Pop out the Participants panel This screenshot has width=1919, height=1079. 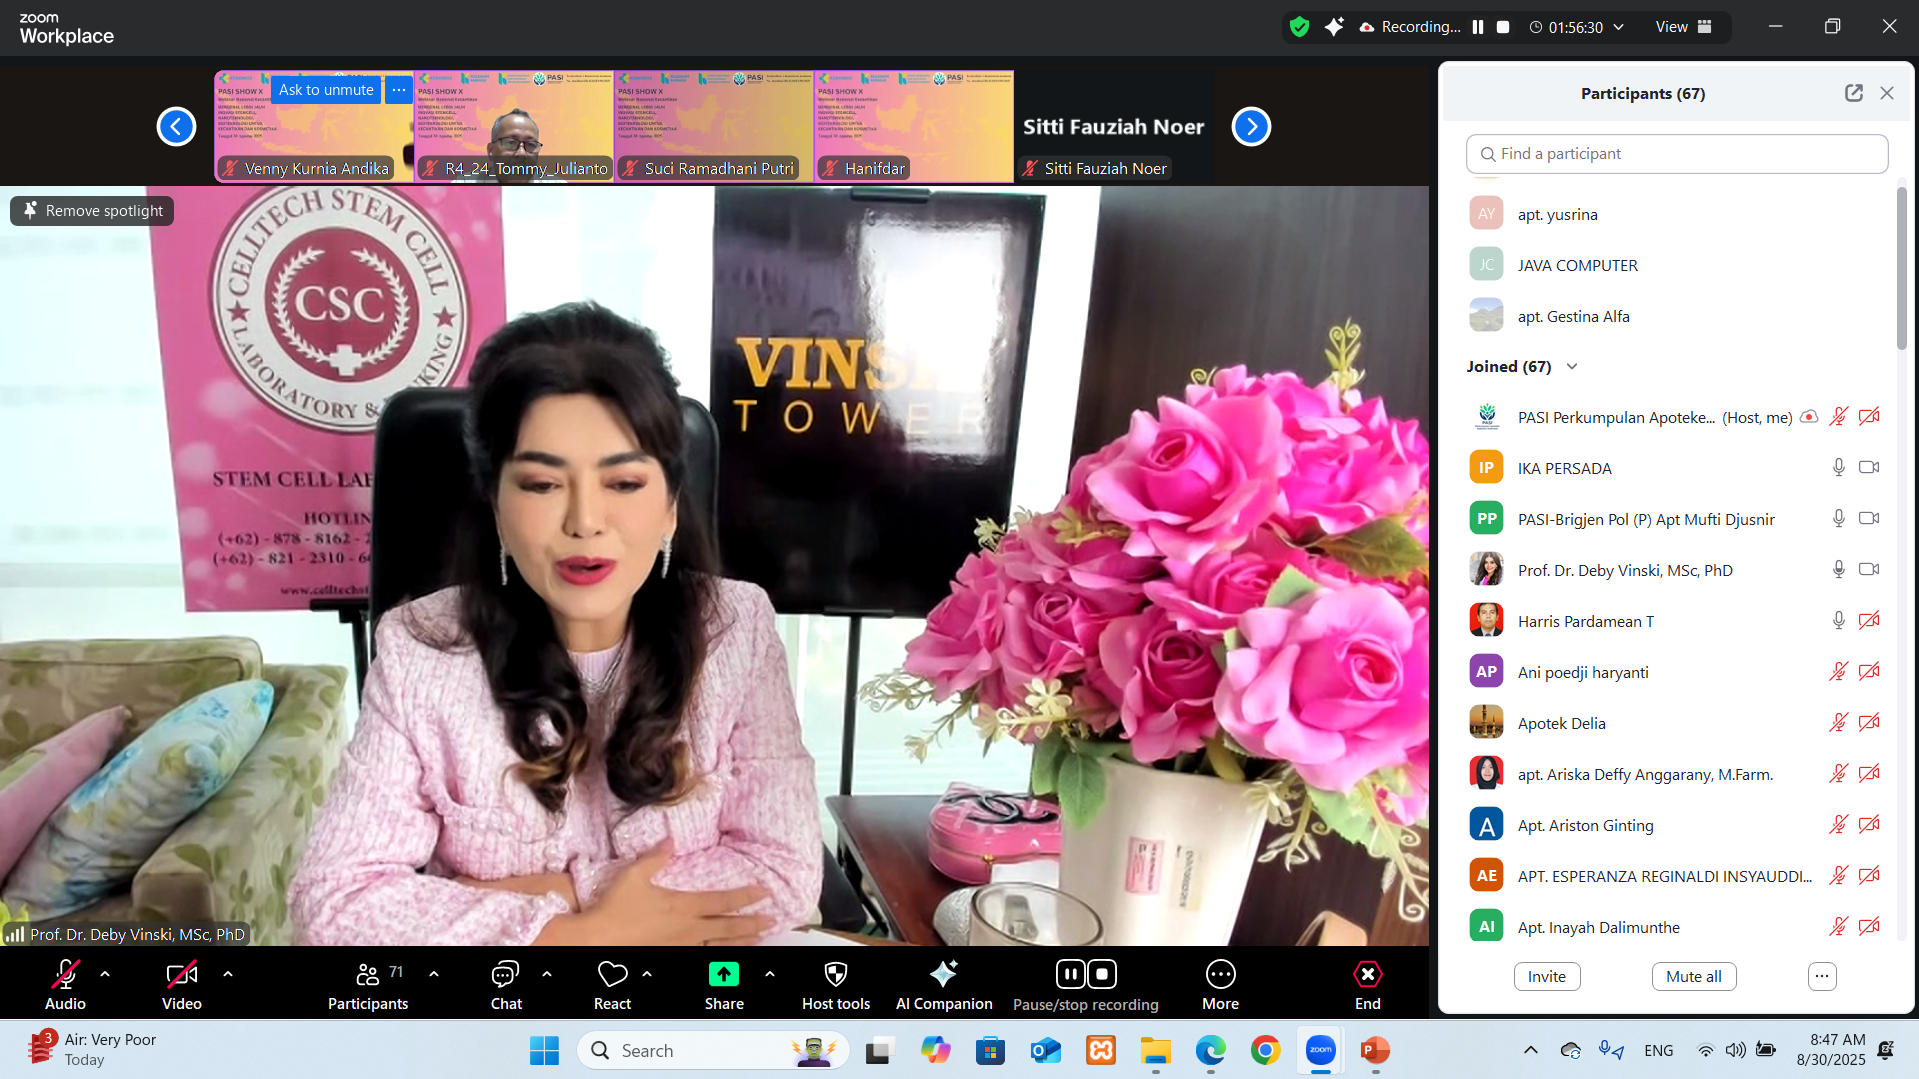pyautogui.click(x=1853, y=93)
